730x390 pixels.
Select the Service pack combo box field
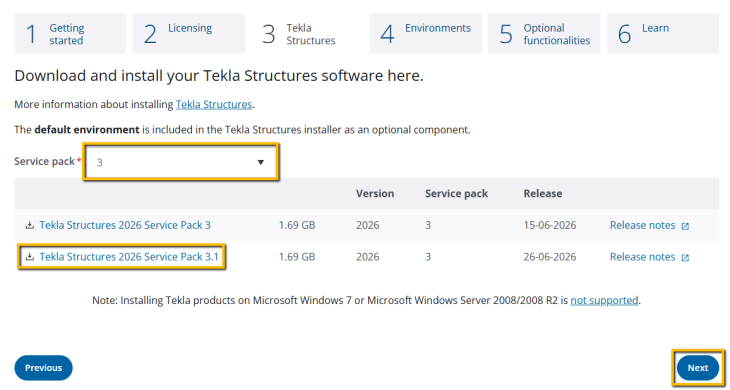[181, 162]
